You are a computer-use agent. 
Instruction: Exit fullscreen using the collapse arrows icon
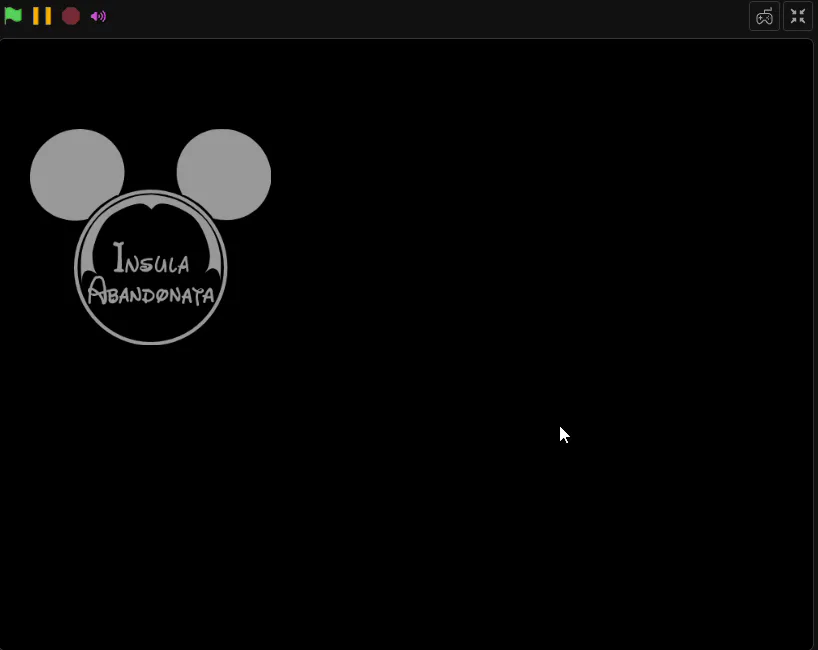798,16
